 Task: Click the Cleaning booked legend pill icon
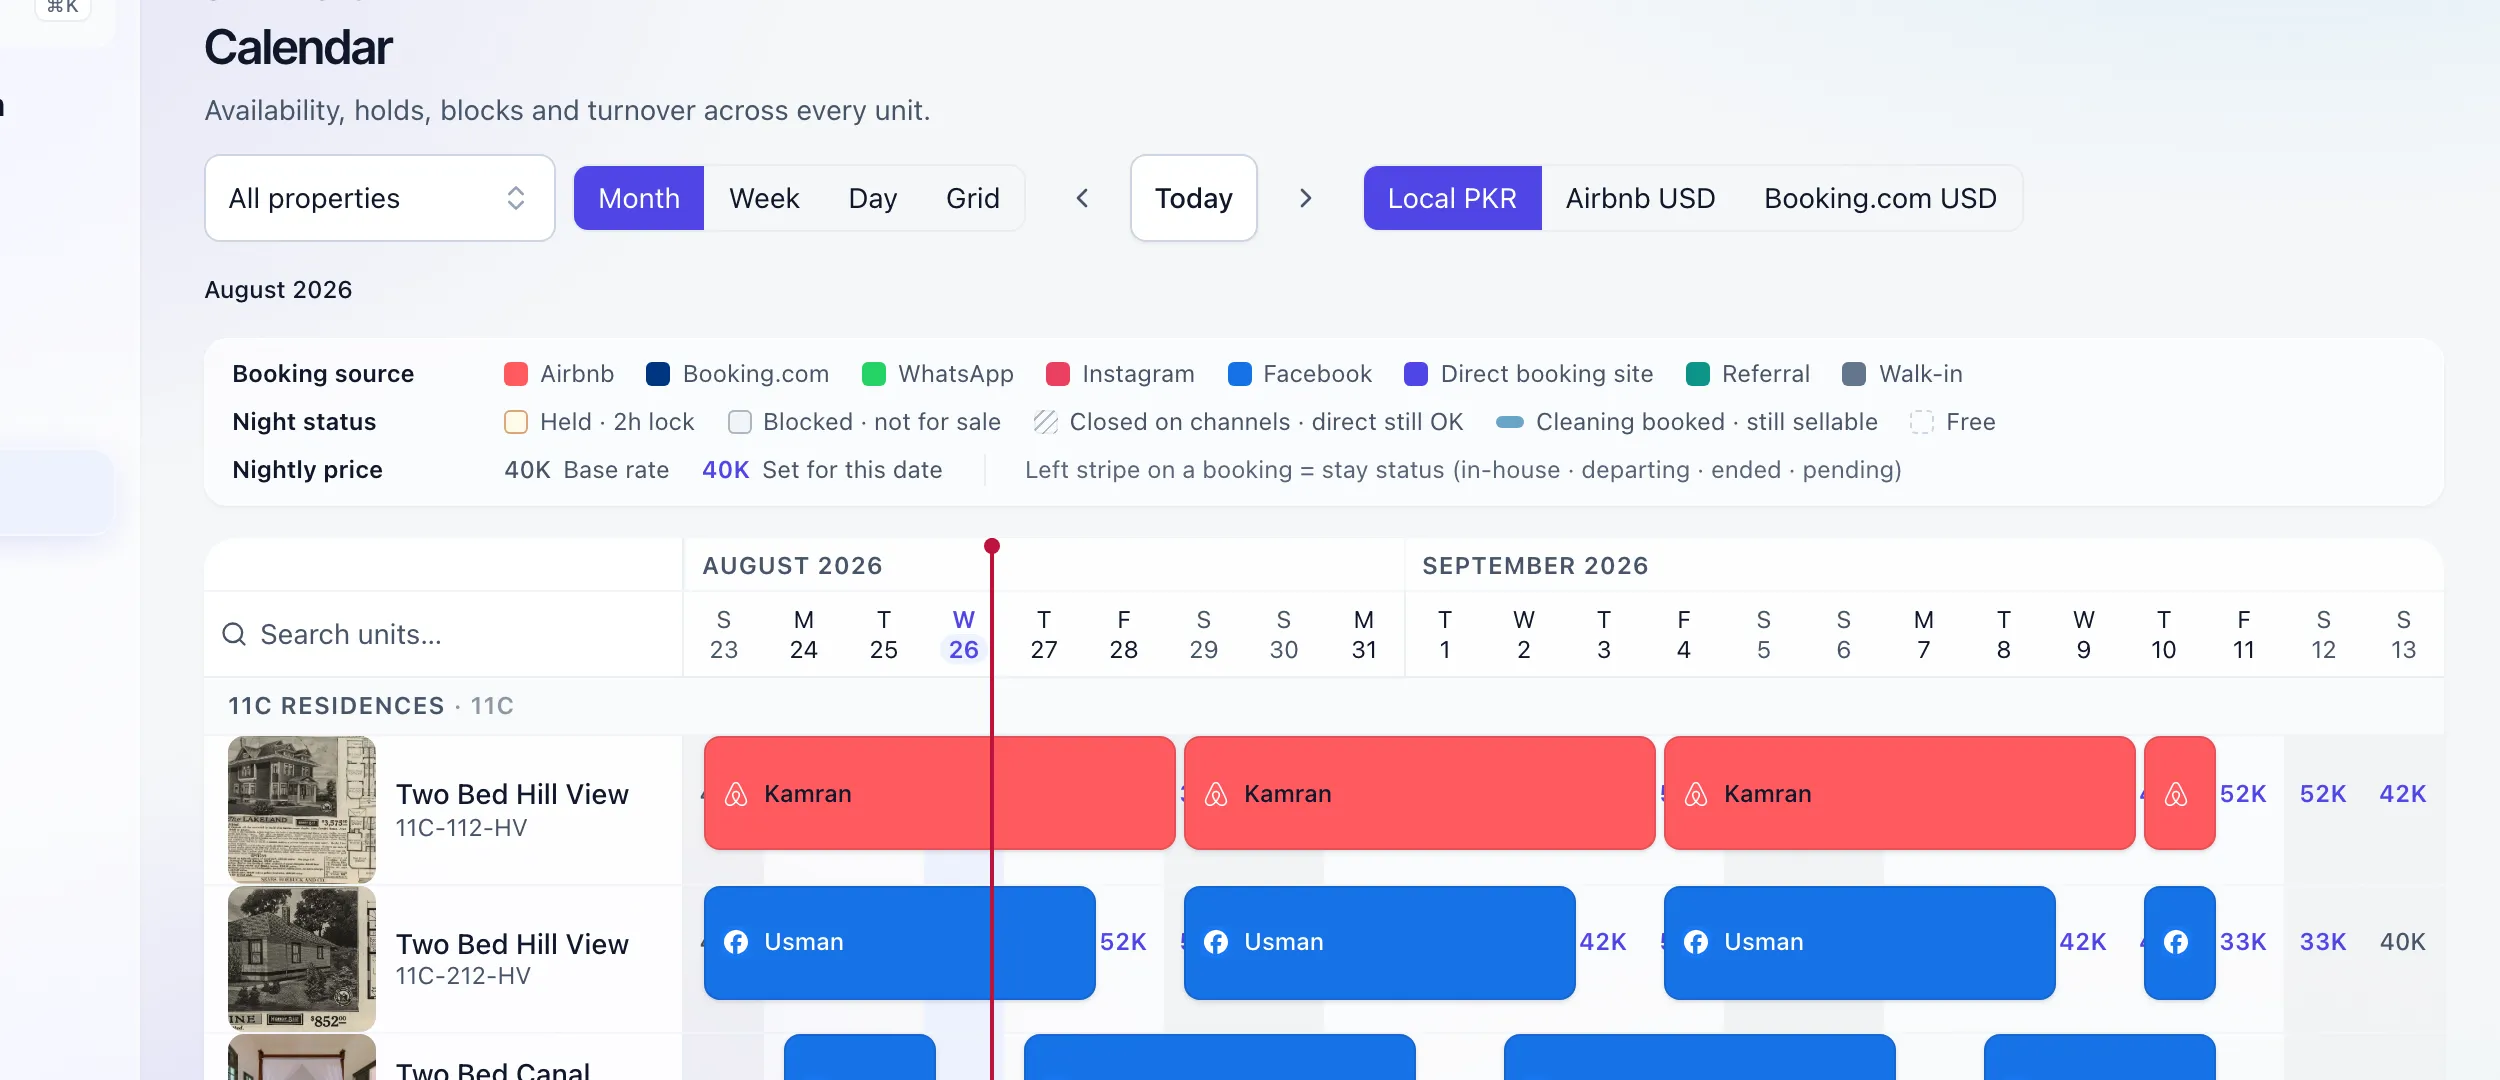[1510, 422]
